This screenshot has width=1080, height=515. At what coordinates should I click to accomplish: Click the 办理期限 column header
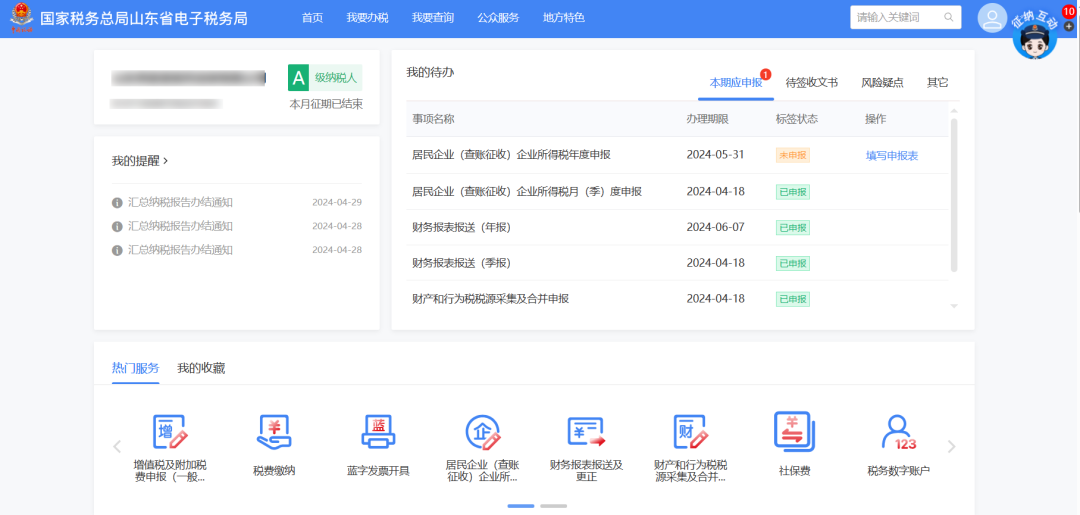[x=707, y=119]
